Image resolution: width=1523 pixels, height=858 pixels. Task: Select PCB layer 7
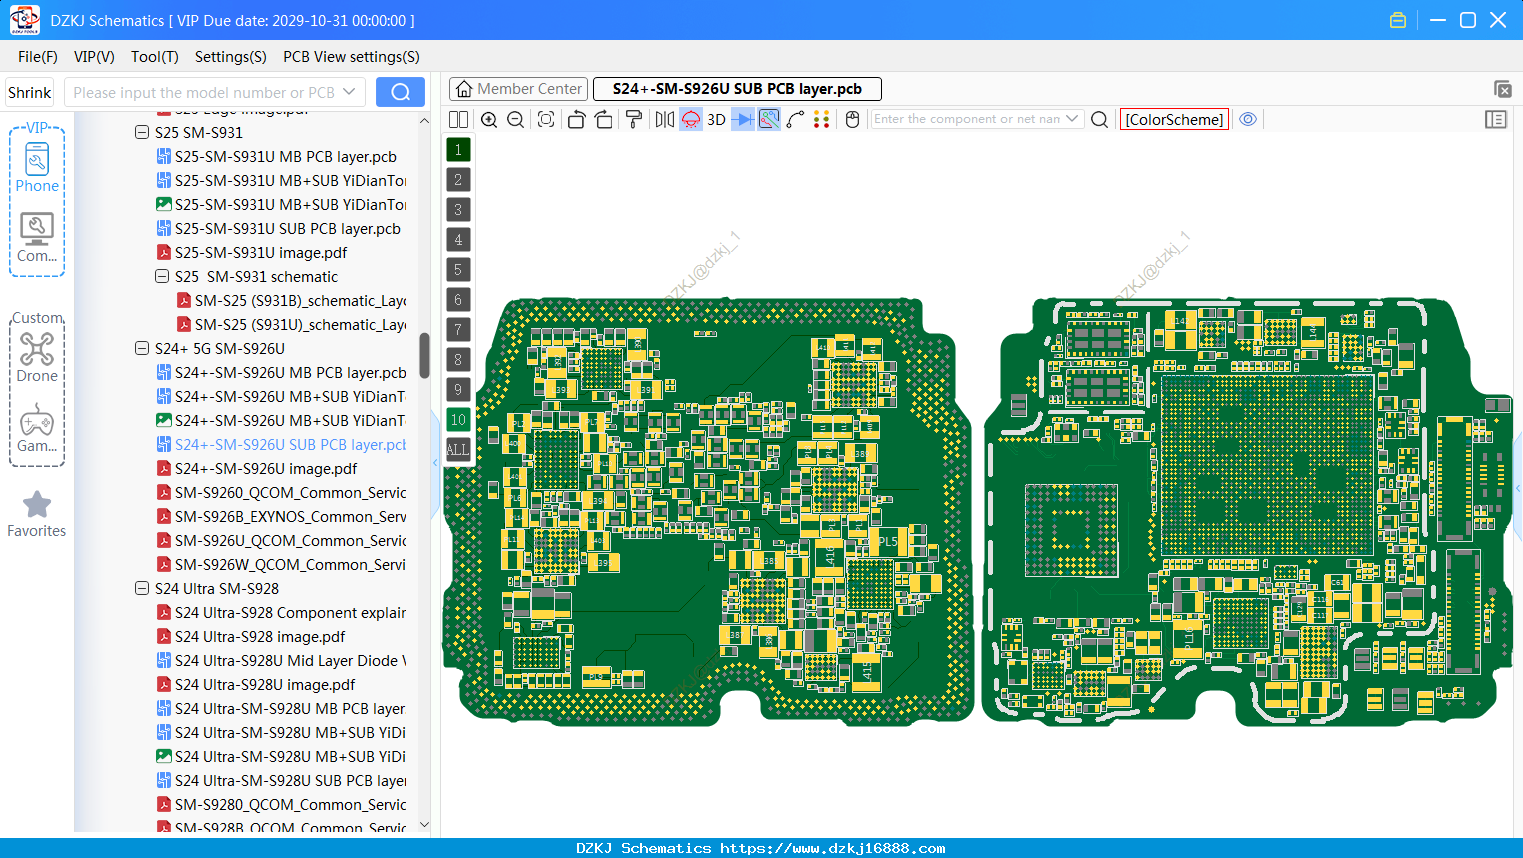point(458,329)
